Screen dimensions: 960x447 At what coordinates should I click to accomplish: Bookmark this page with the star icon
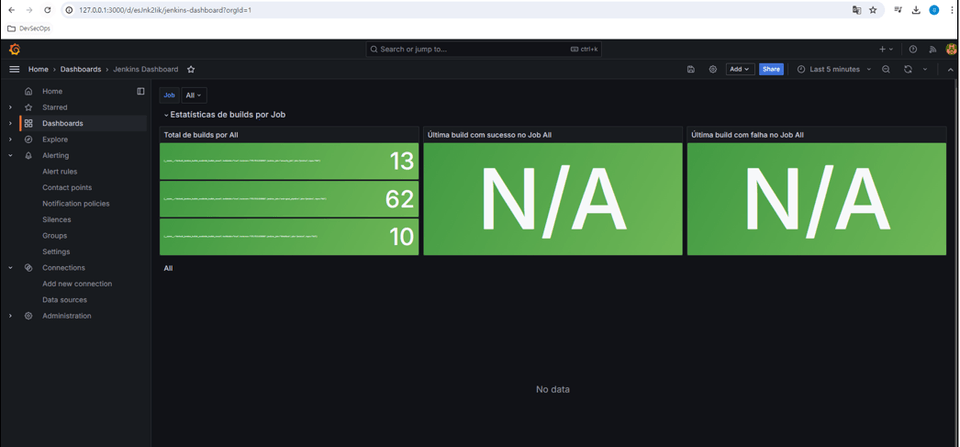(873, 10)
